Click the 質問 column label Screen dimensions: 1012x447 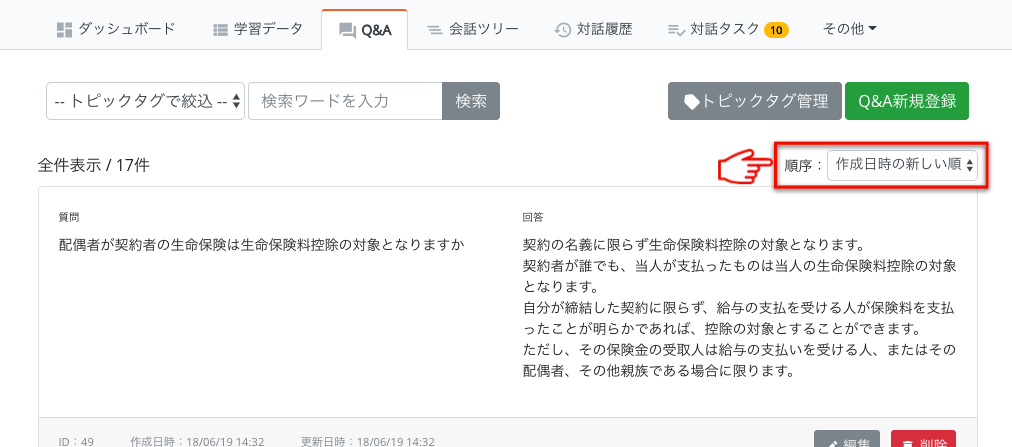tap(68, 217)
